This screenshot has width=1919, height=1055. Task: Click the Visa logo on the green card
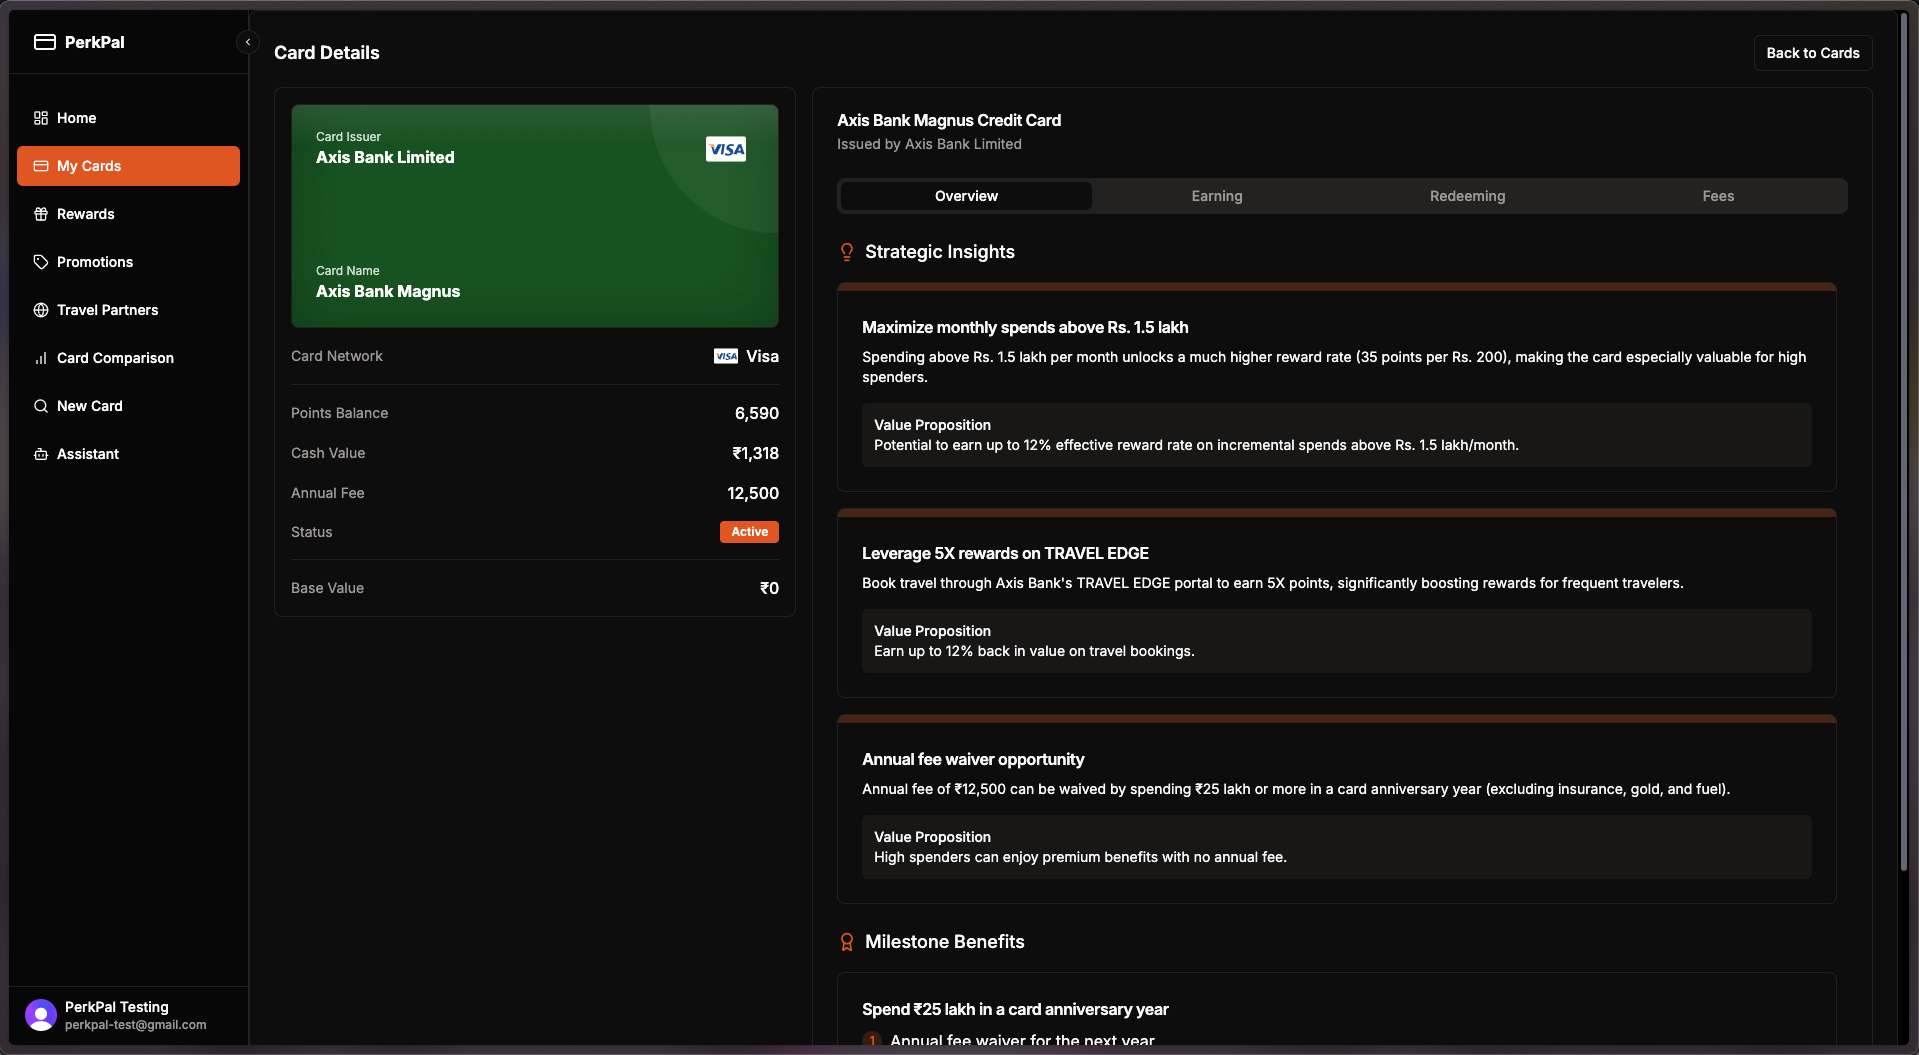726,150
